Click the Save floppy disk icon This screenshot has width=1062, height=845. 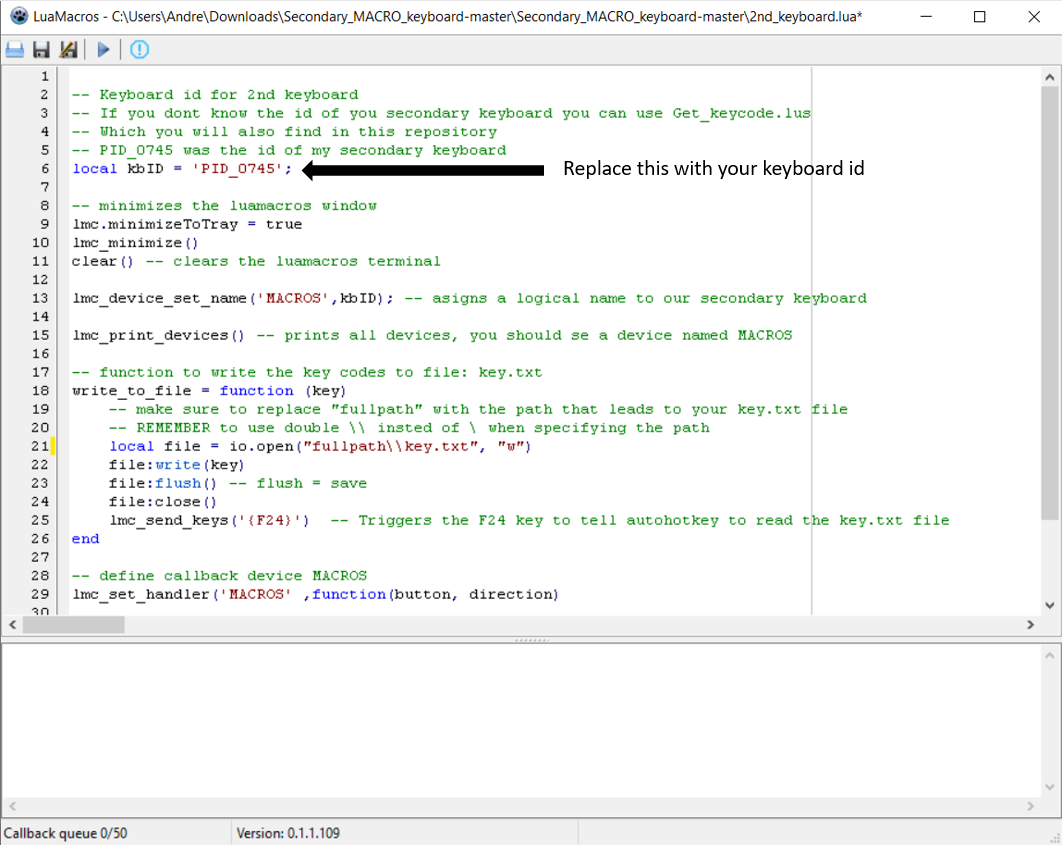(41, 49)
